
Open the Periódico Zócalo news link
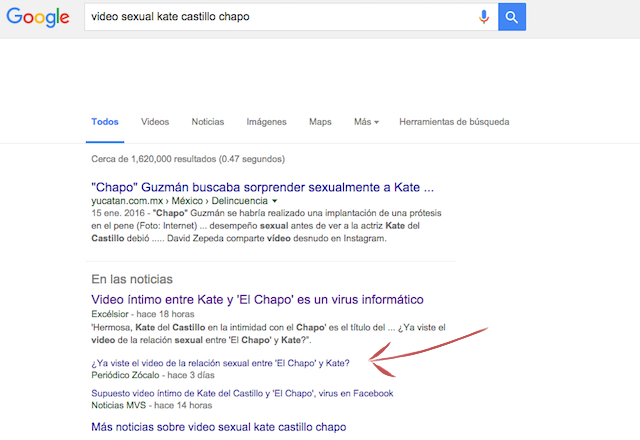(220, 362)
